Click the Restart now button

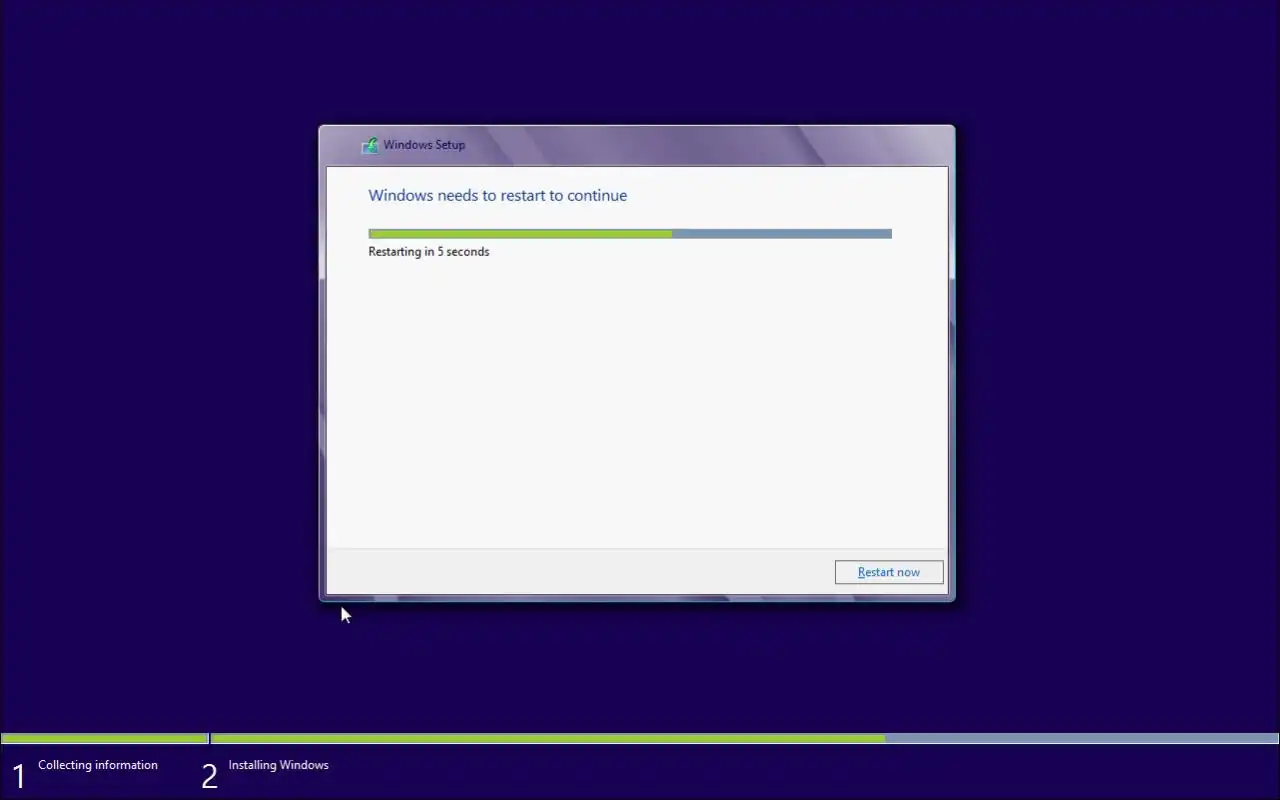tap(889, 572)
